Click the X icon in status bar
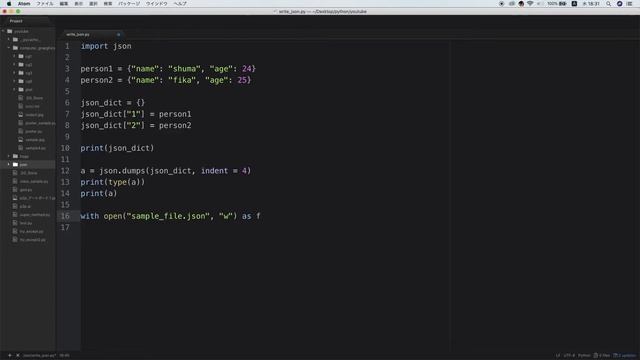Viewport: 640px width, 360px height. [x=18, y=356]
